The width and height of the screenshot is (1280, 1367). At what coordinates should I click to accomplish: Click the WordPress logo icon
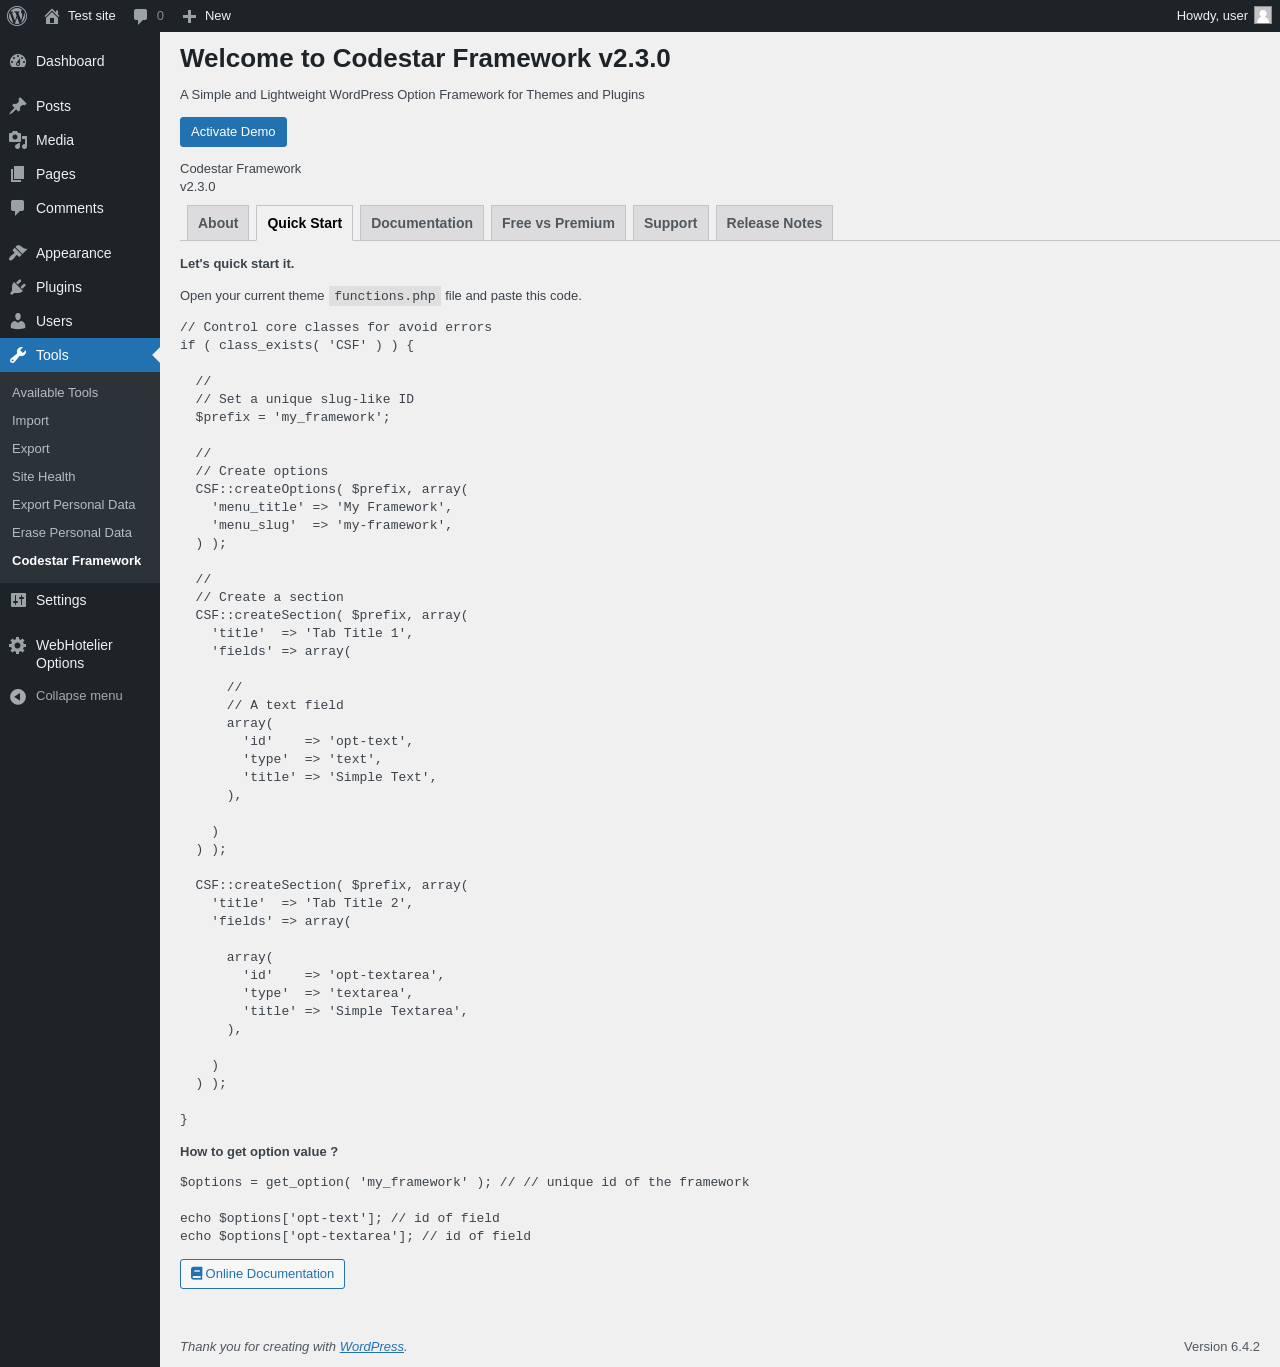[17, 16]
